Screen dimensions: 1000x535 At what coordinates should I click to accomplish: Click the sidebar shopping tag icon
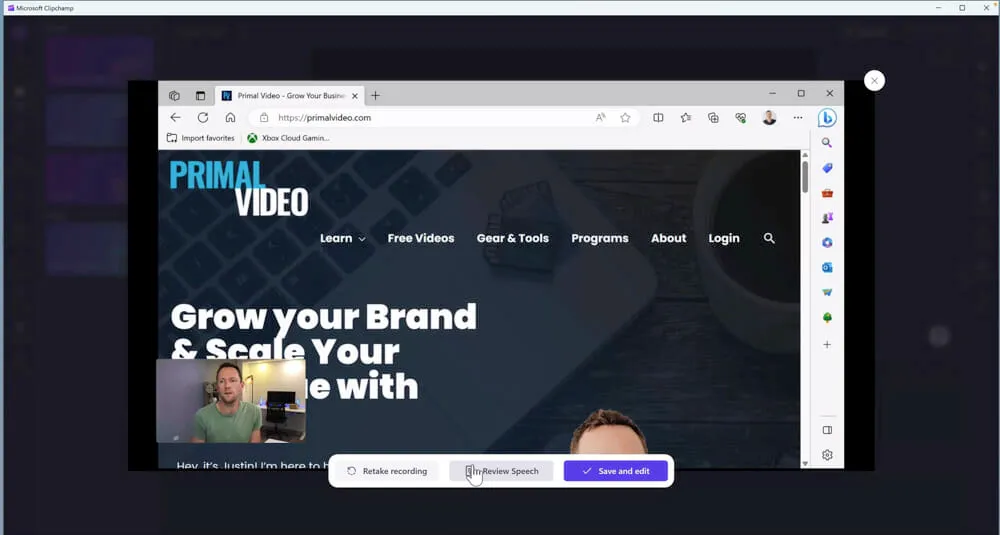827,168
